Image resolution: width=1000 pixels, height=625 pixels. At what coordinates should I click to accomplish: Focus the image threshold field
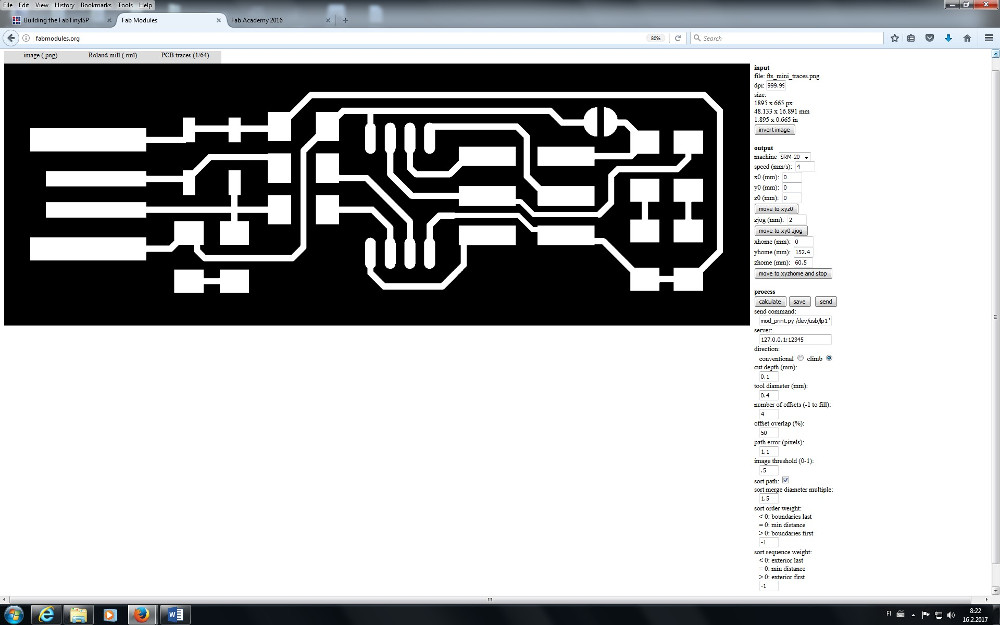point(768,470)
